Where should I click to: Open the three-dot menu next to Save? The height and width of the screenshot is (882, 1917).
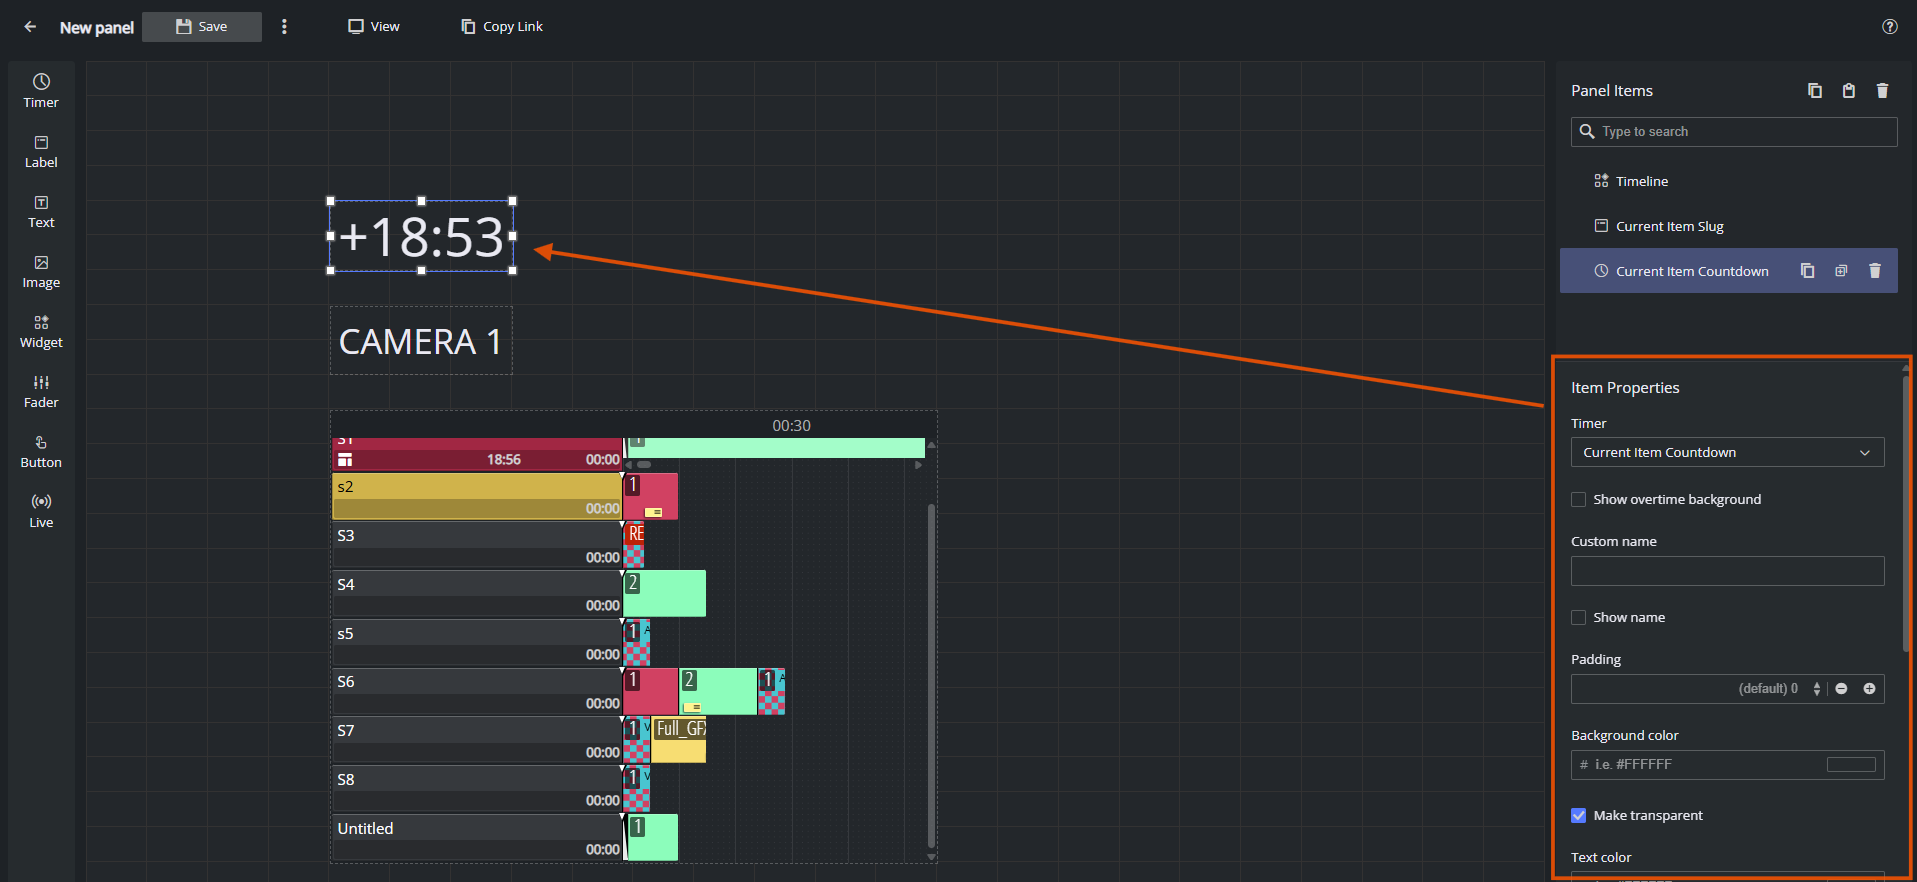[284, 27]
